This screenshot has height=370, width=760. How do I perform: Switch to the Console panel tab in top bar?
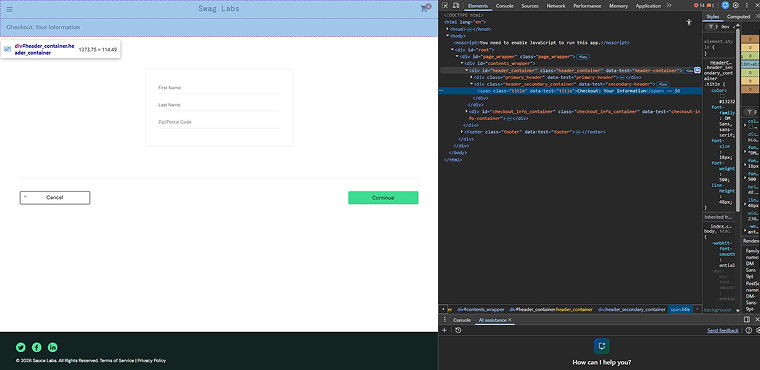[504, 6]
